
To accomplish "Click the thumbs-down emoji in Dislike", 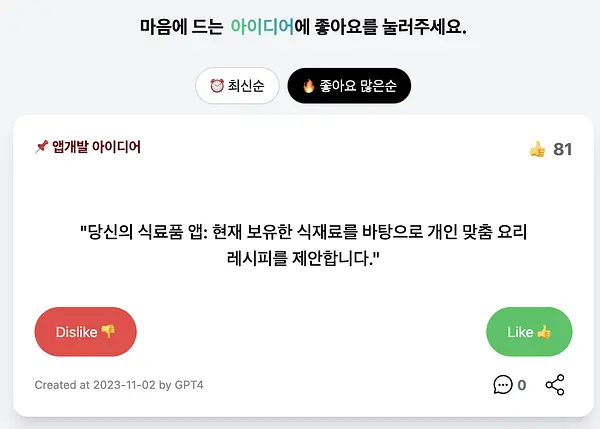I will coord(108,331).
